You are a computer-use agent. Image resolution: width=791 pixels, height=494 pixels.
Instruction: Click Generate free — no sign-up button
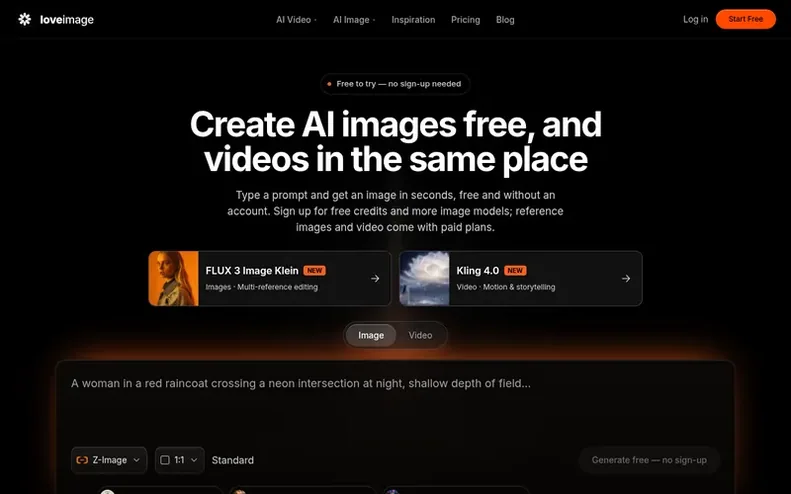point(649,460)
